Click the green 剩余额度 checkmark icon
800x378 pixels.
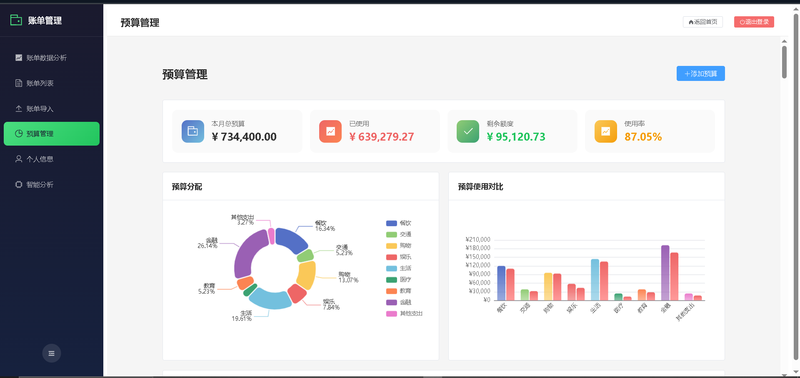pos(468,131)
